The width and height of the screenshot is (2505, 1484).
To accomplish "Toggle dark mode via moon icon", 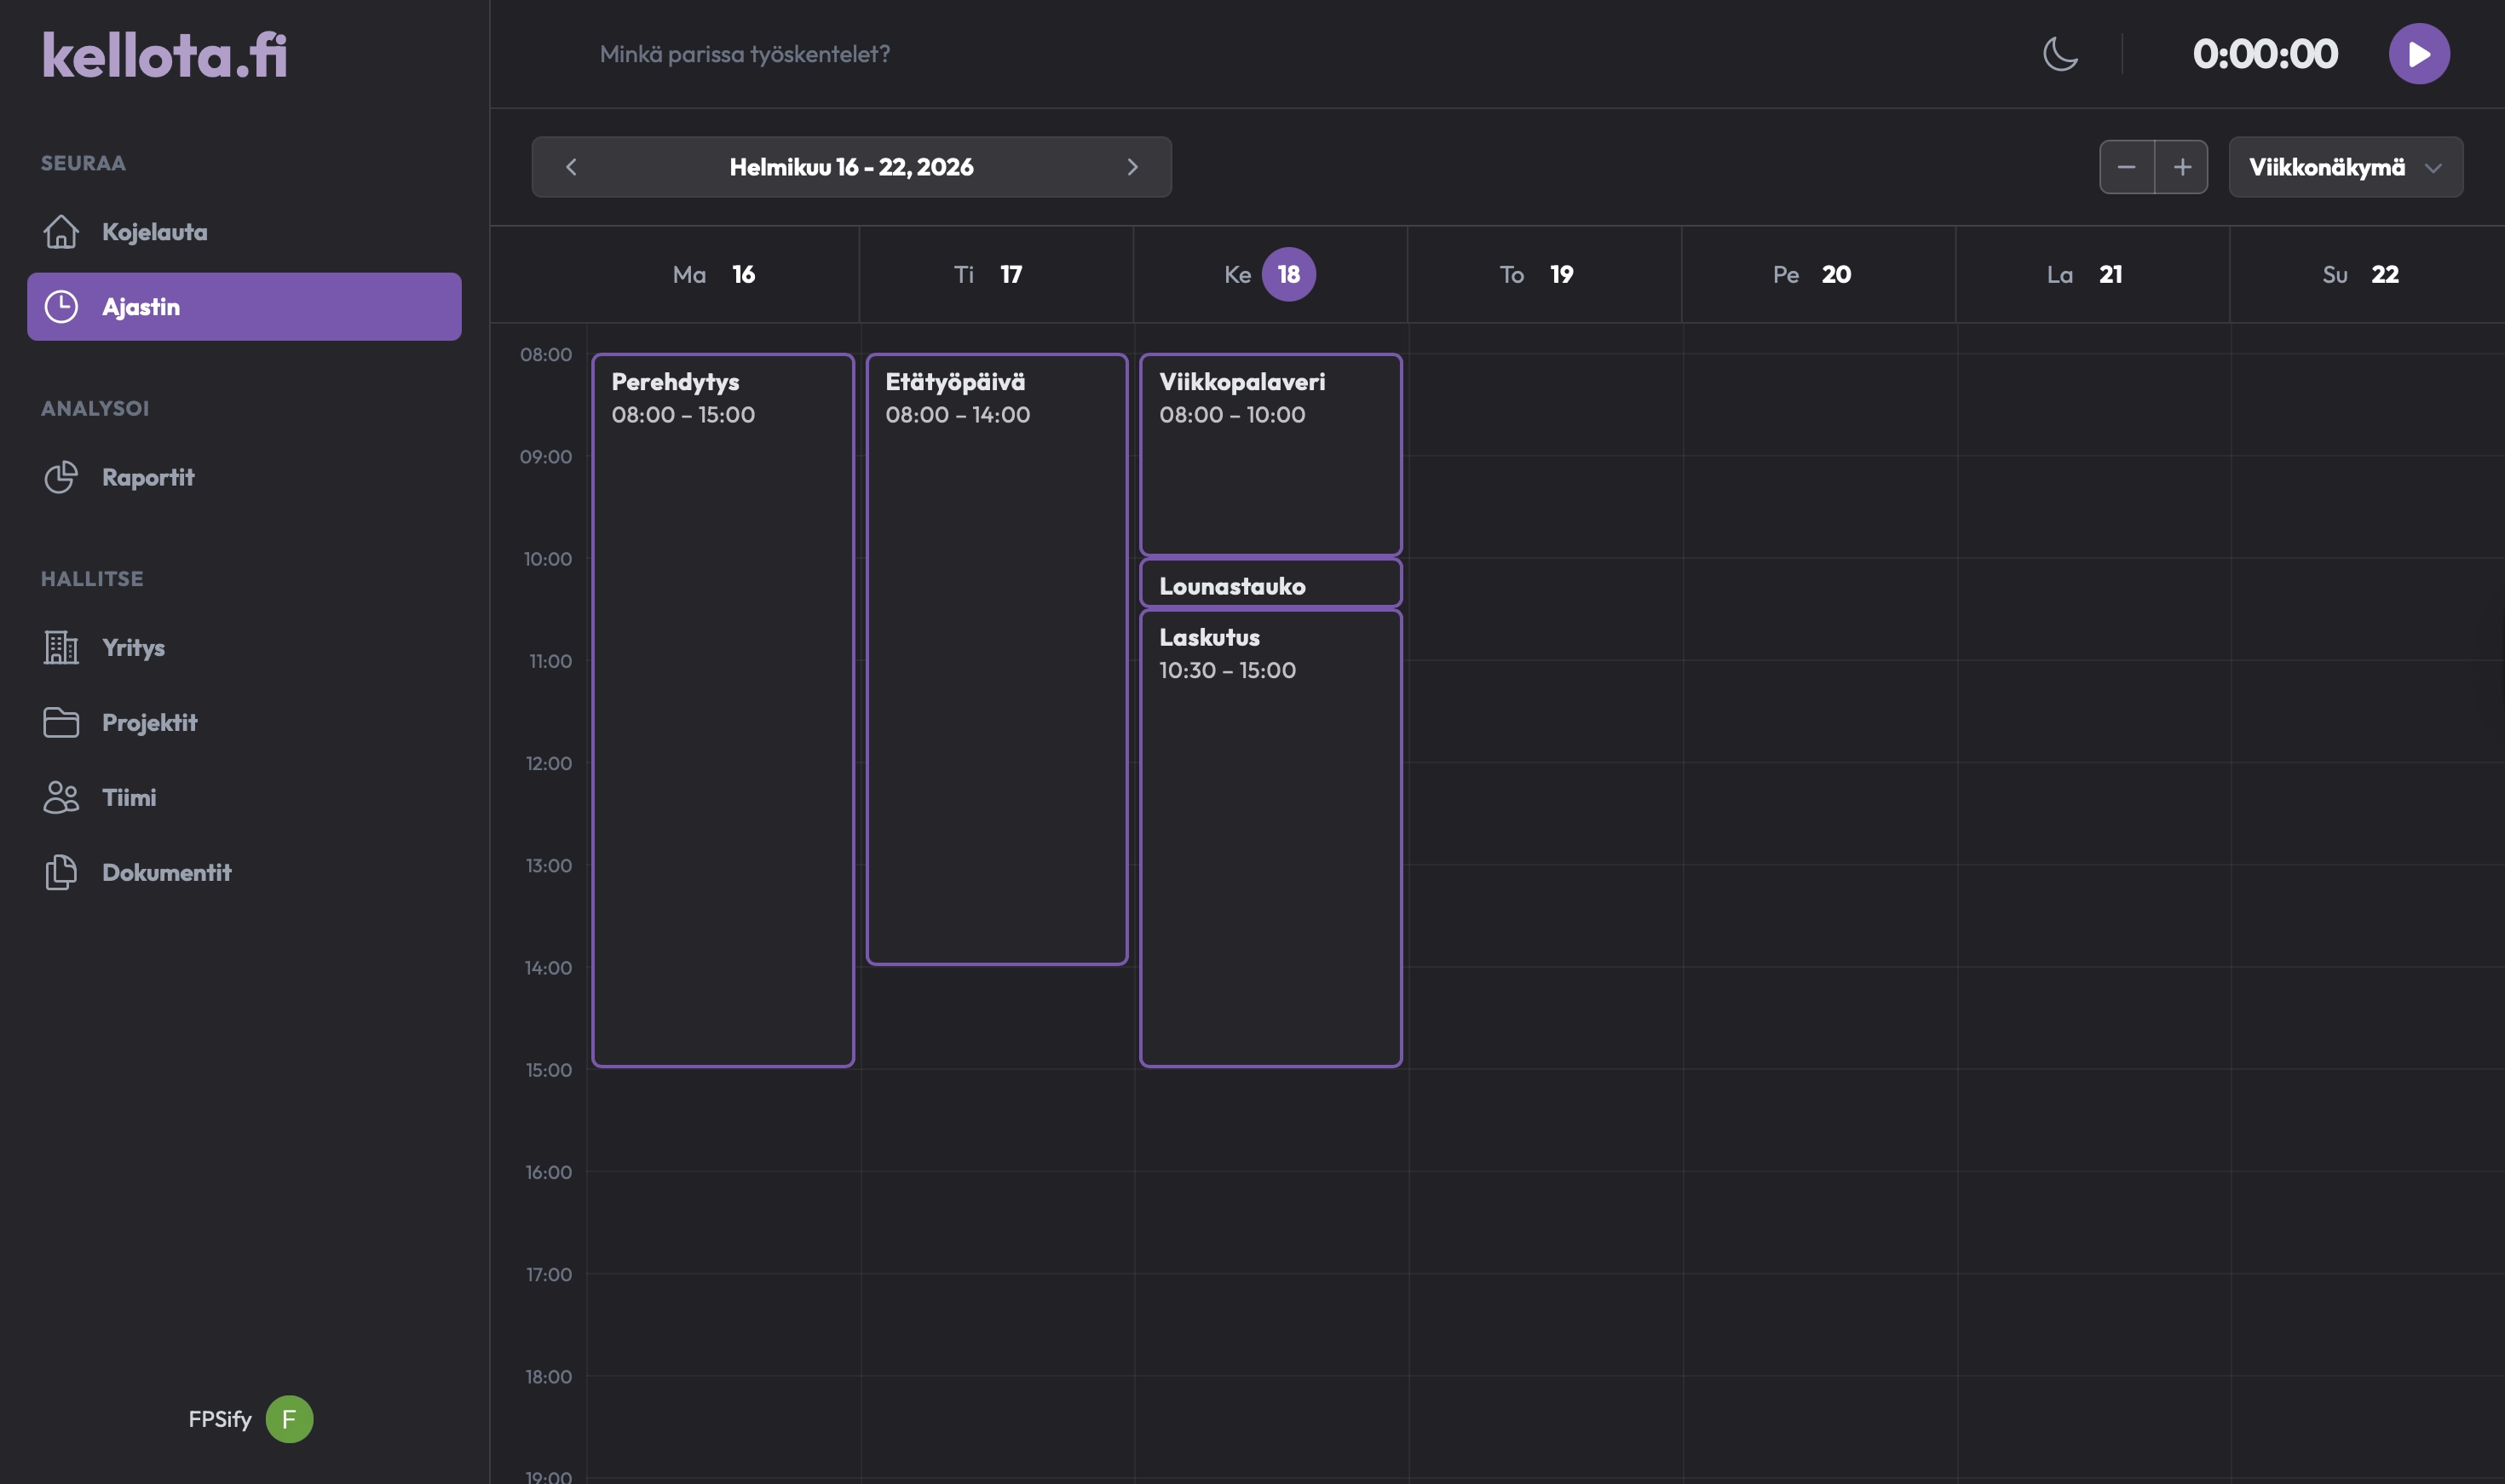I will point(2059,54).
